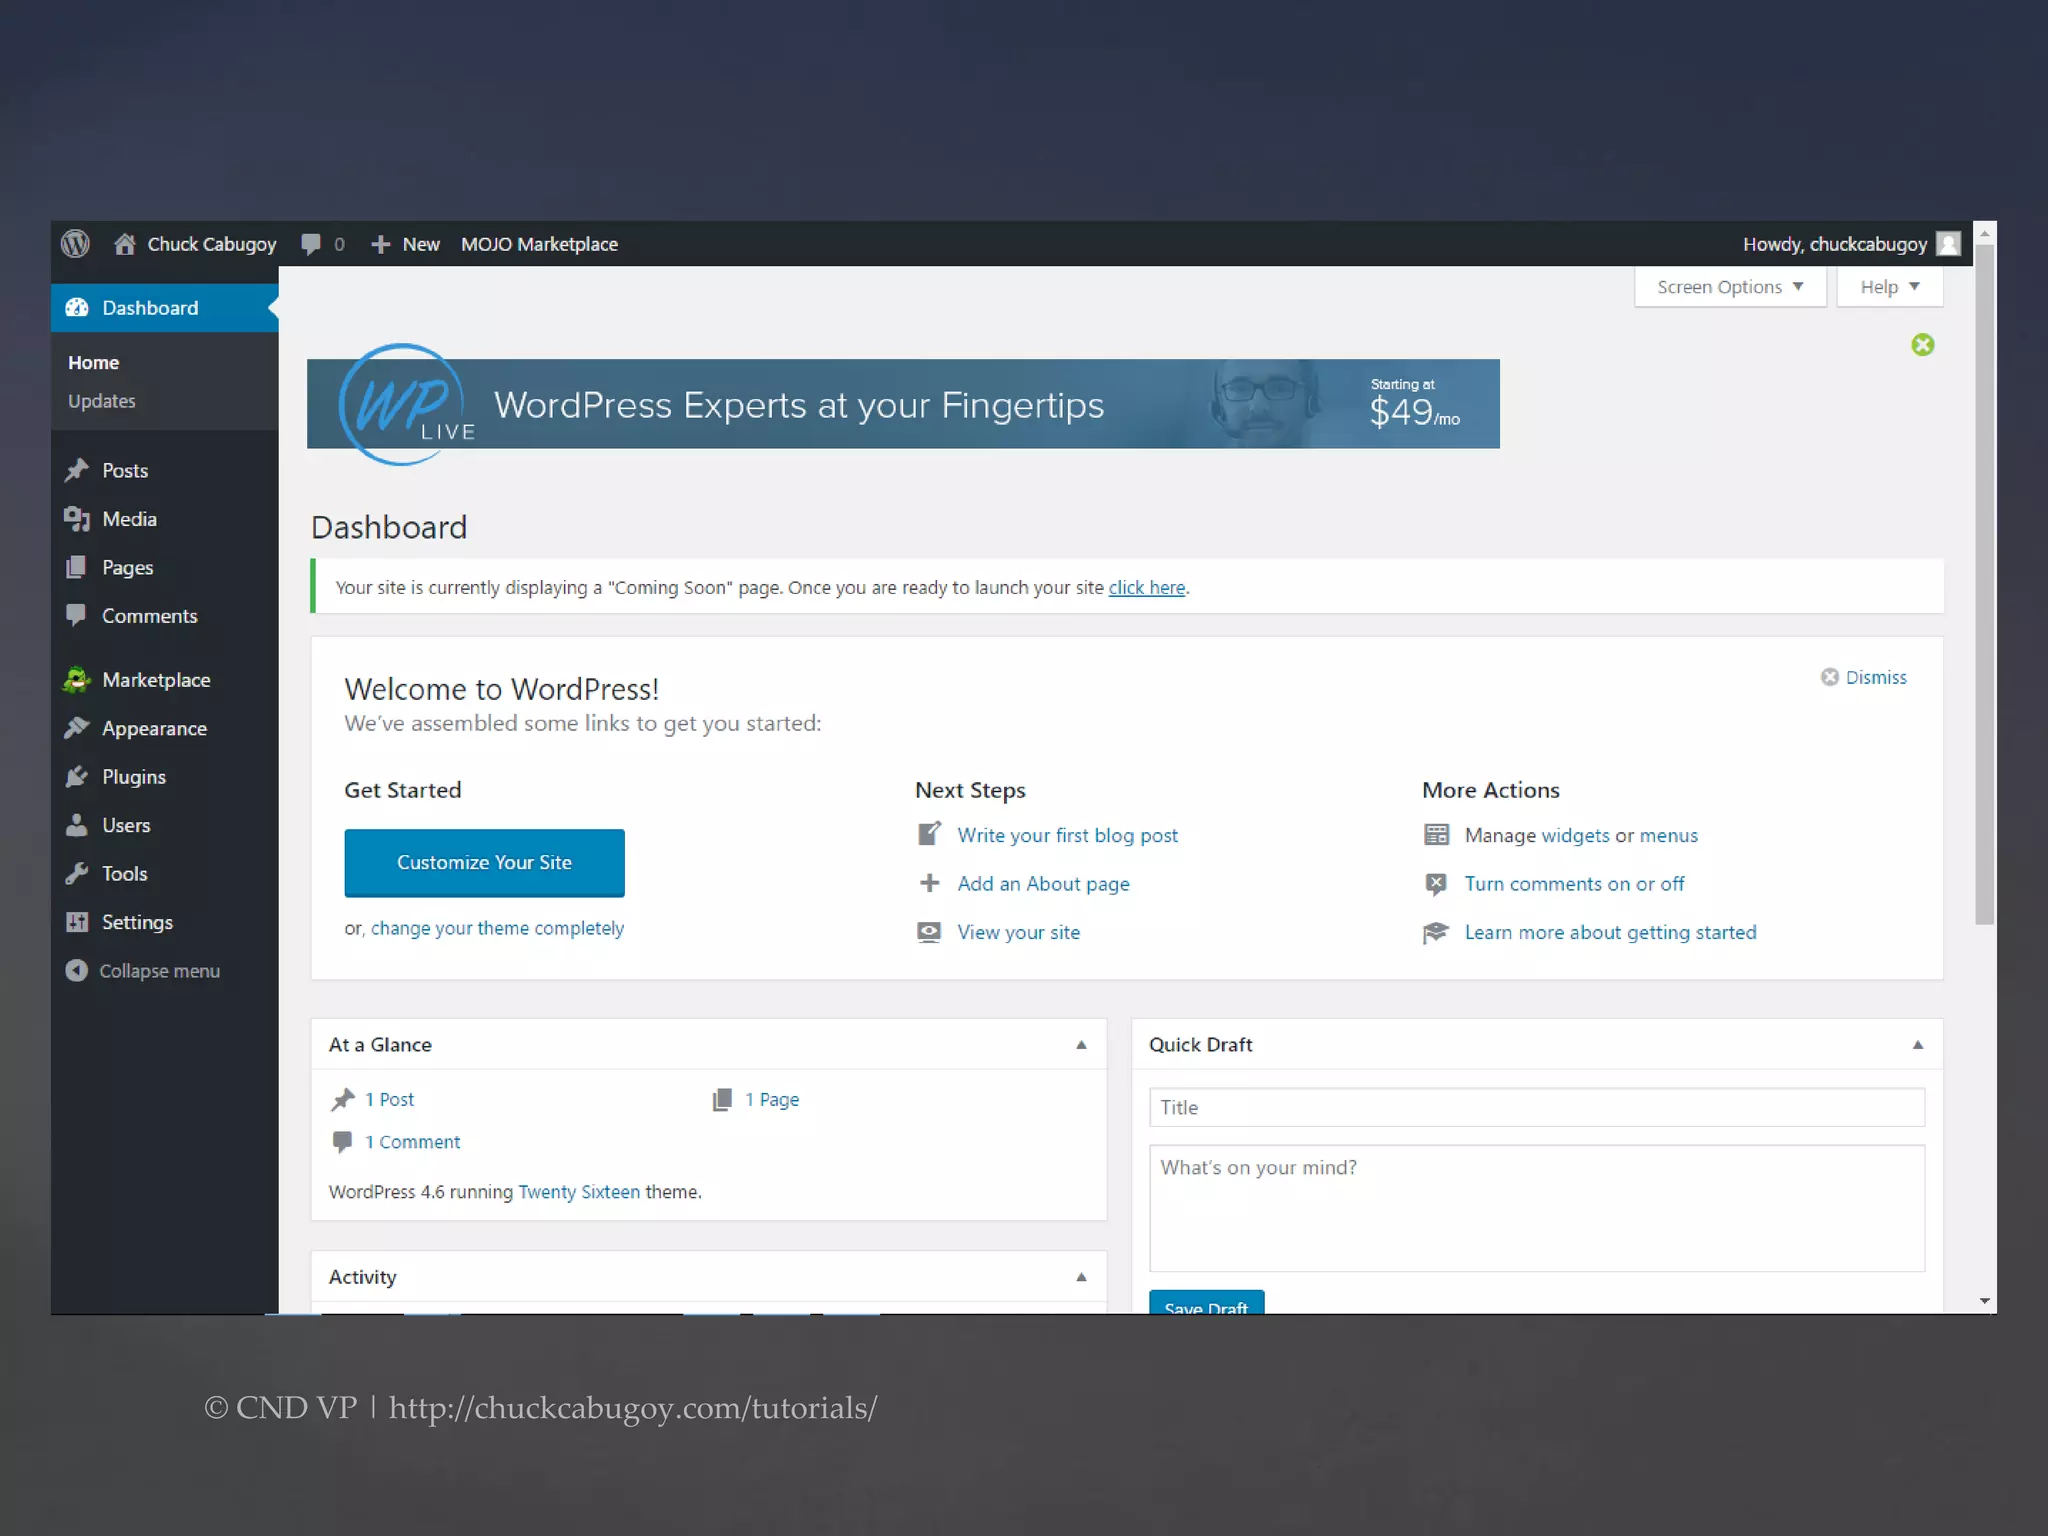The image size is (2048, 1536).
Task: Follow the View your site link
Action: click(1018, 932)
